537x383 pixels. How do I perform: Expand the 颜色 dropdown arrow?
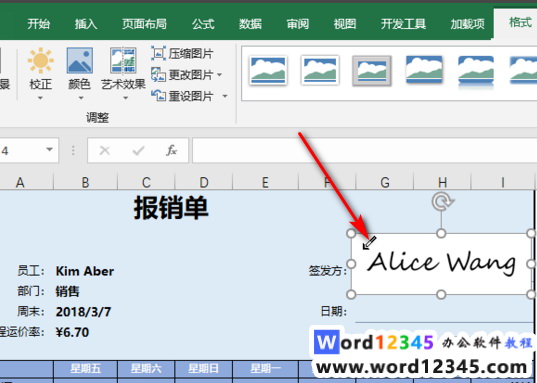81,98
